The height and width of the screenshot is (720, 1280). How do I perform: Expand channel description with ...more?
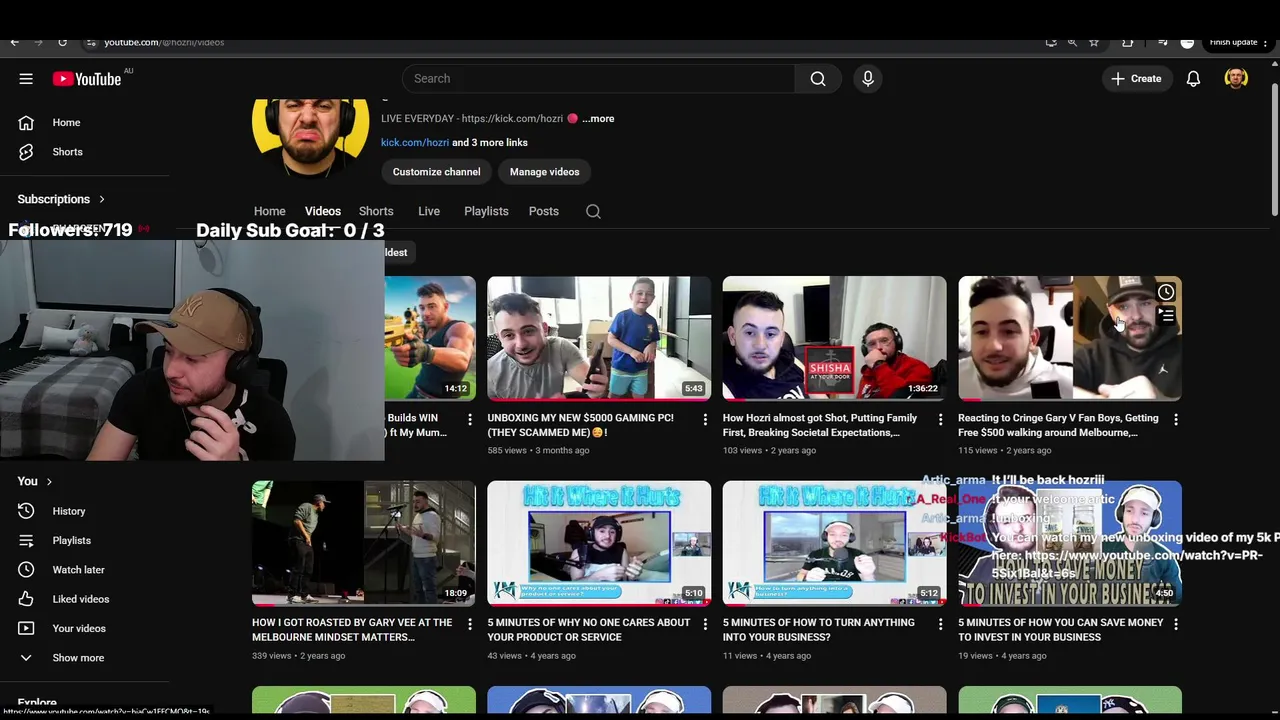pos(598,118)
